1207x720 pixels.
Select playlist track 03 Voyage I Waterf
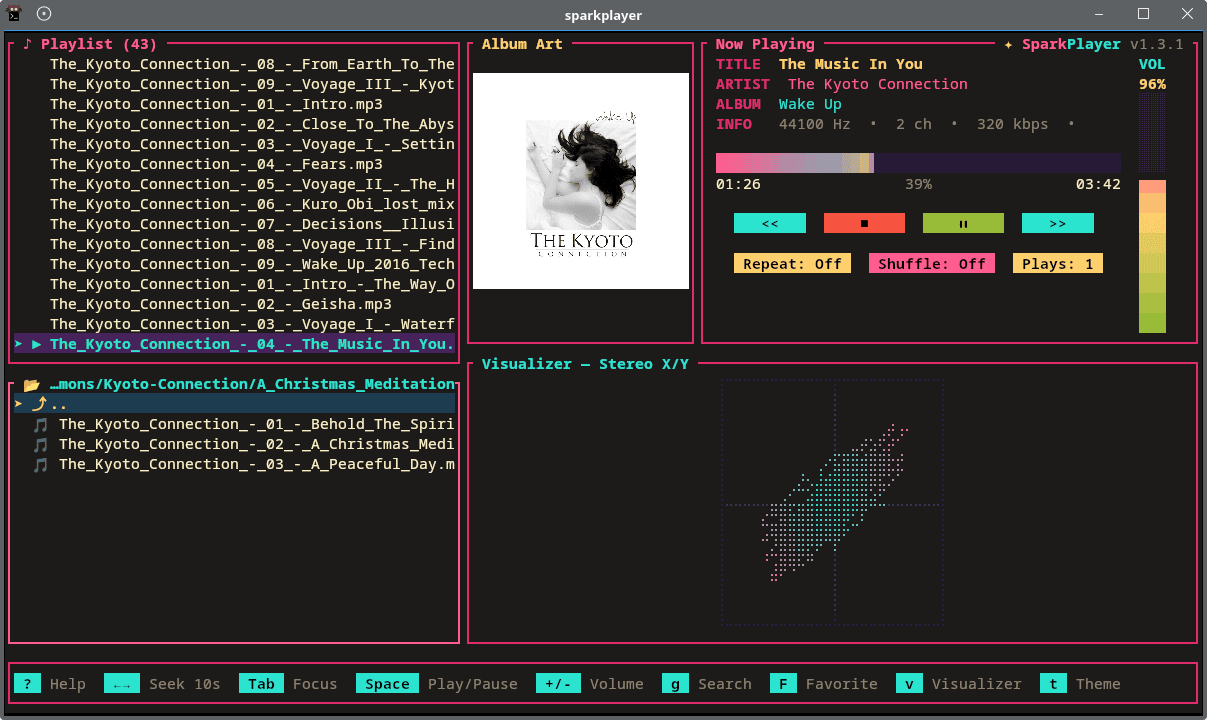252,324
